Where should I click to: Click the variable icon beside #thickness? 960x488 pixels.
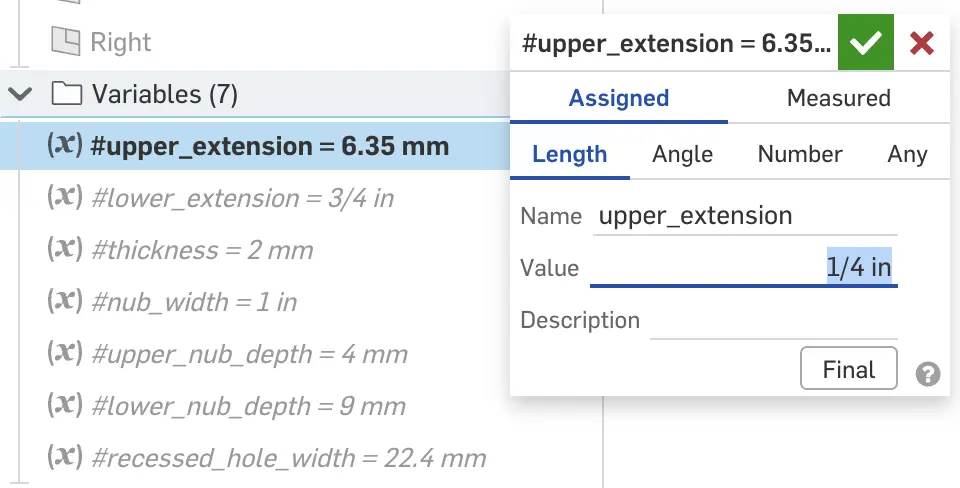(64, 250)
